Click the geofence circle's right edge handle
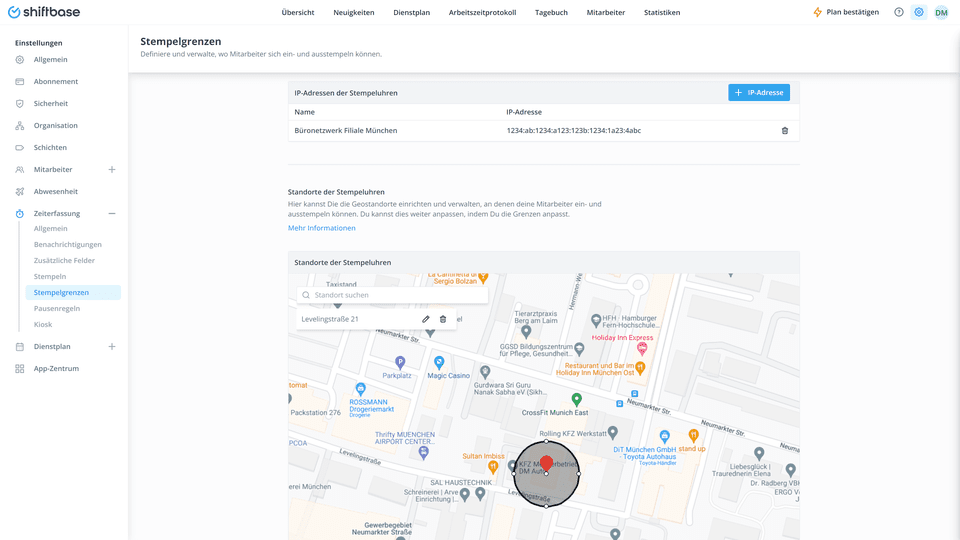The width and height of the screenshot is (960, 540). coord(579,473)
